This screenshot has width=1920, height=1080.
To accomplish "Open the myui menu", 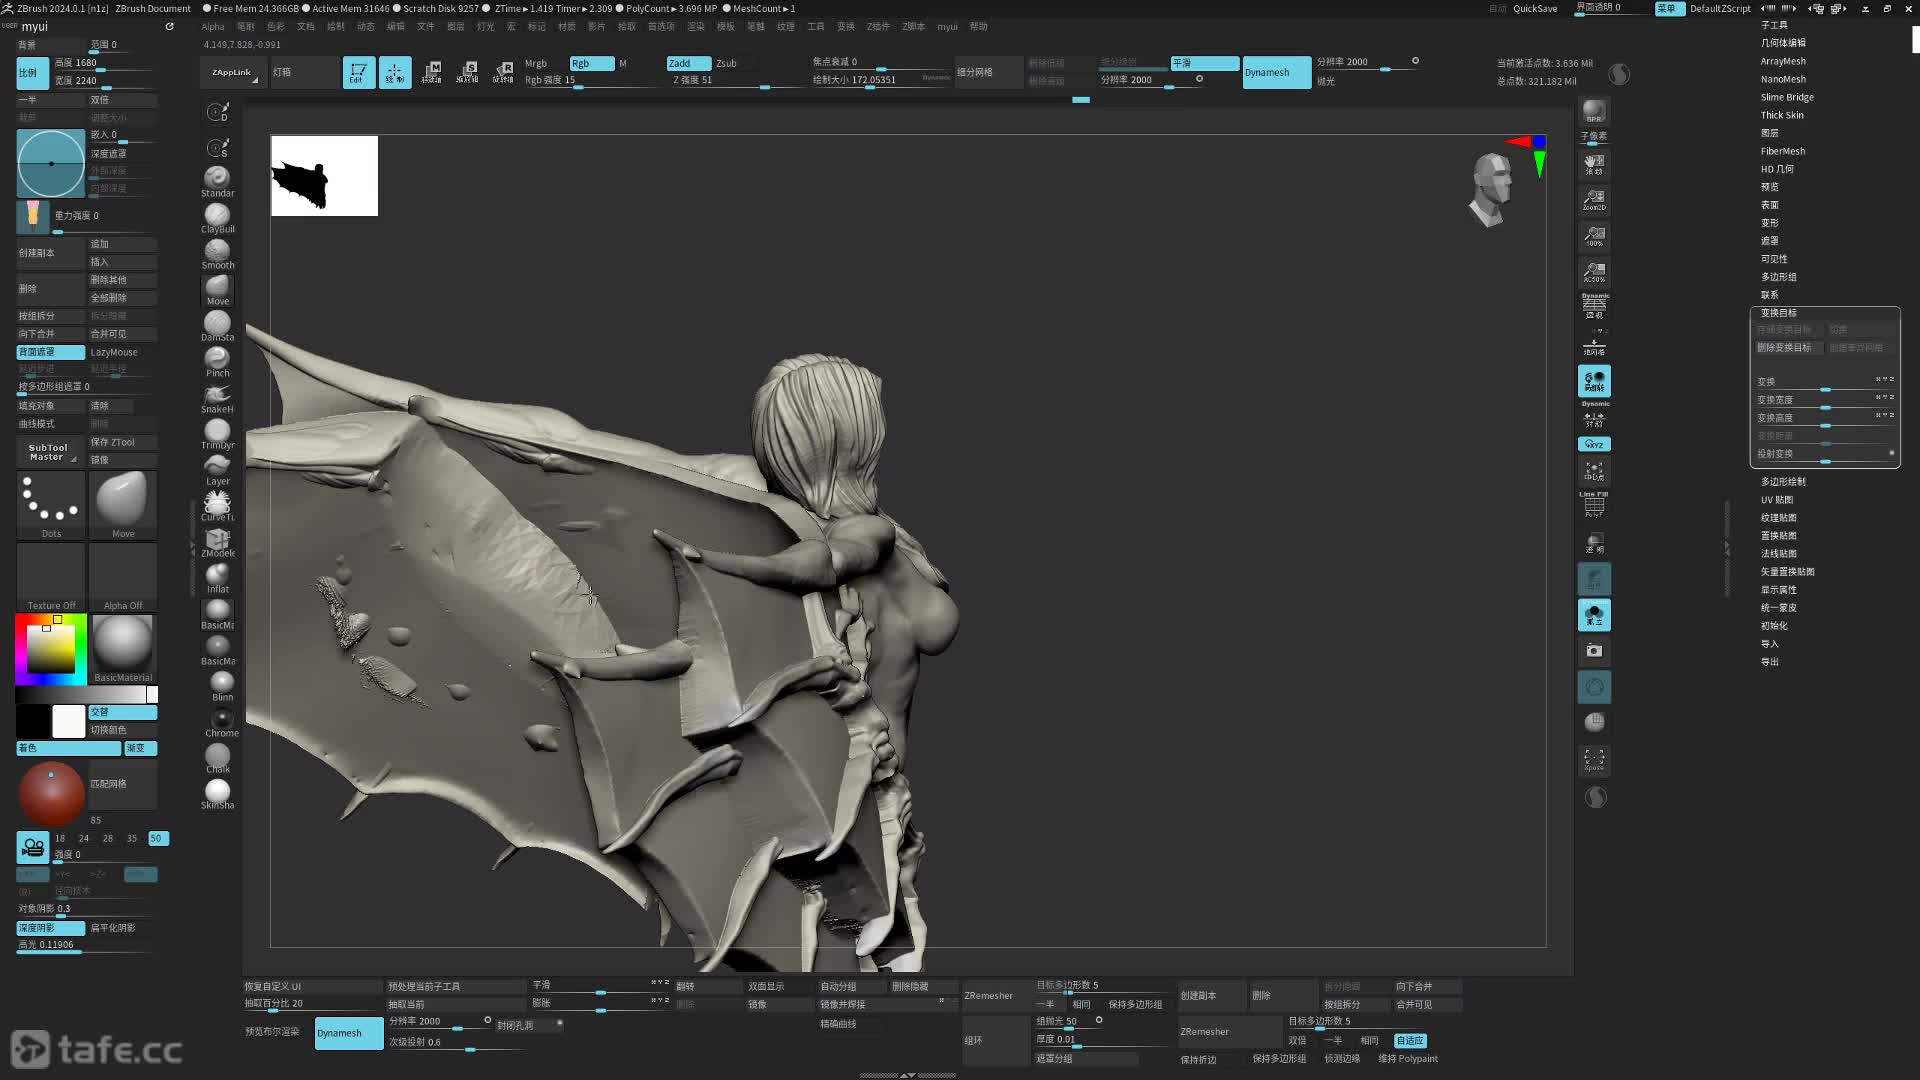I will (x=946, y=26).
